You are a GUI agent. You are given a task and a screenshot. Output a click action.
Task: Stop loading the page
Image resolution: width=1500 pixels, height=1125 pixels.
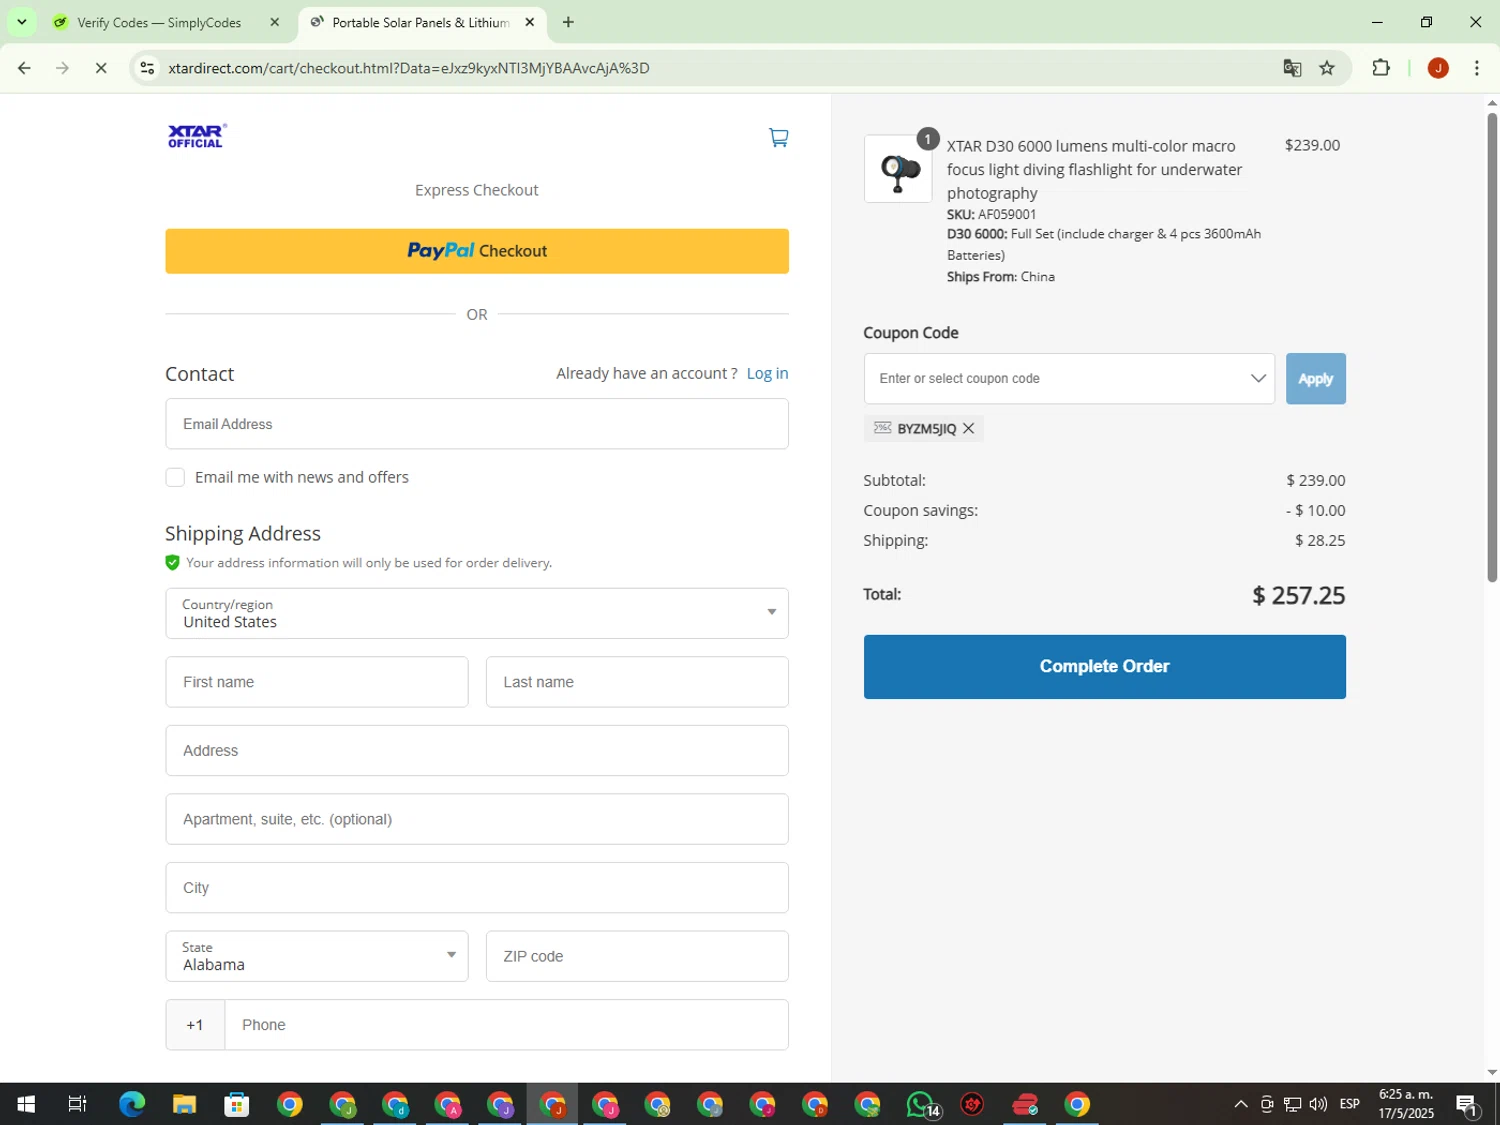click(x=101, y=68)
